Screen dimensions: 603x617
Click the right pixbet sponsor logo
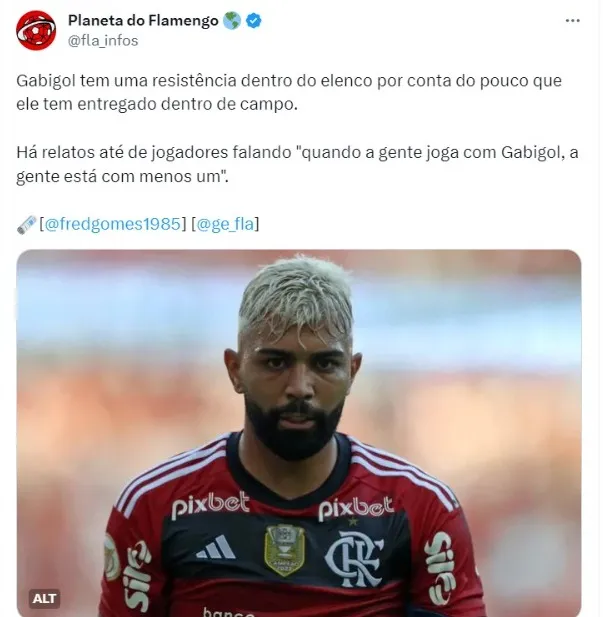(356, 508)
